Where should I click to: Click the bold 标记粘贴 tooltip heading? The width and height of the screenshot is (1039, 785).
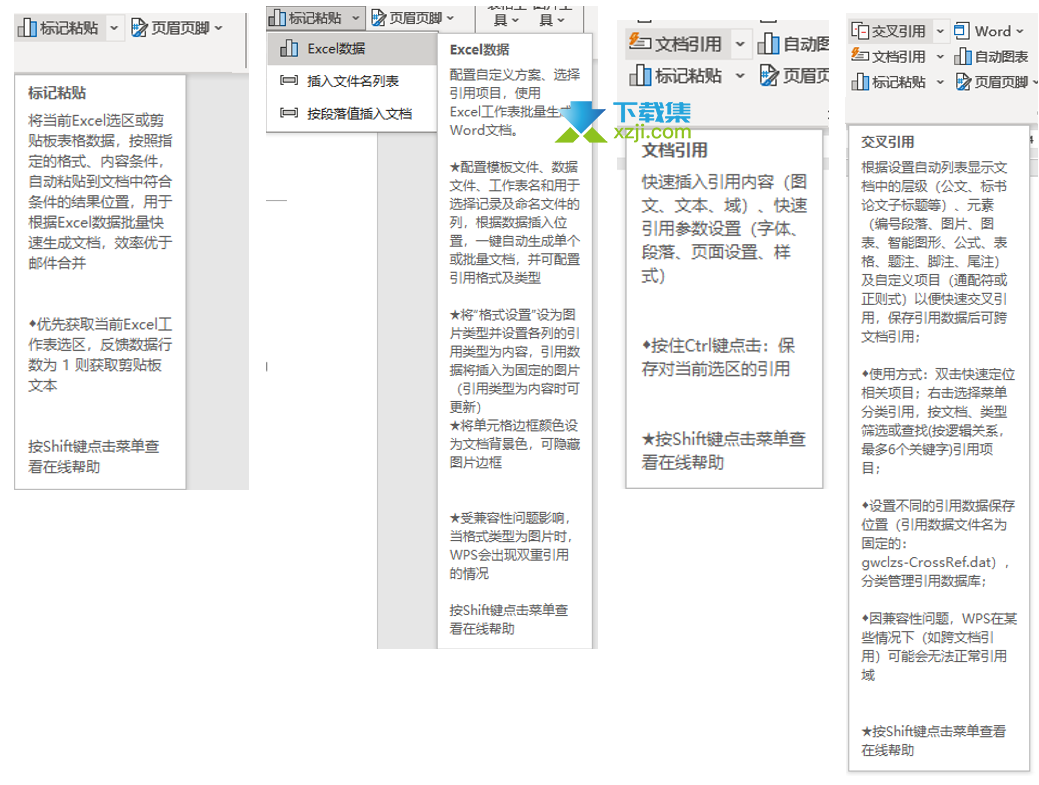[x=57, y=93]
